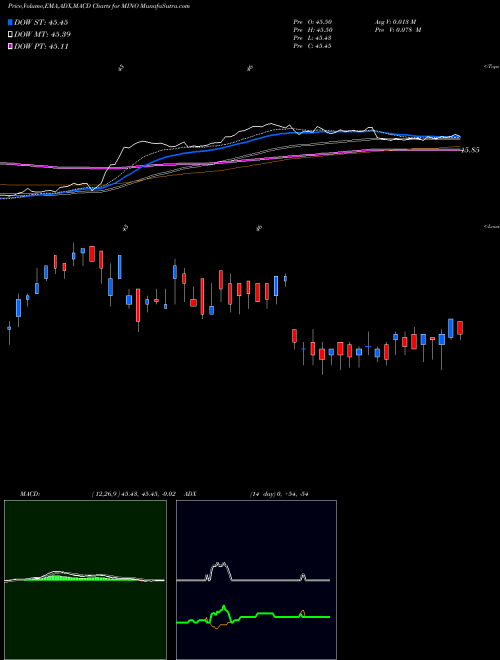Click the blue DOW ST legend swatch
Viewport: 500px width, 660px height.
tap(10, 22)
